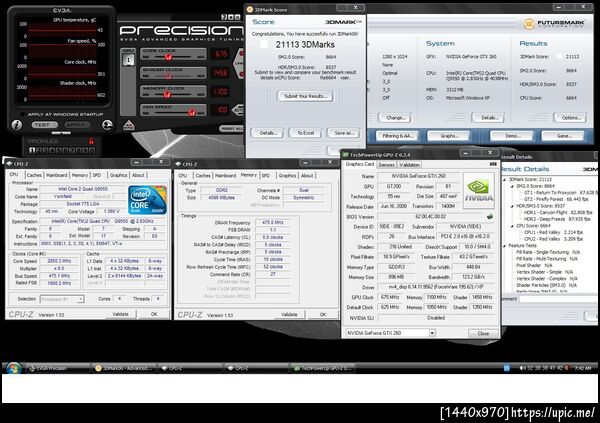Click the Futuremark Corporation logo
Viewport: 600px width, 423px height.
coord(554,24)
